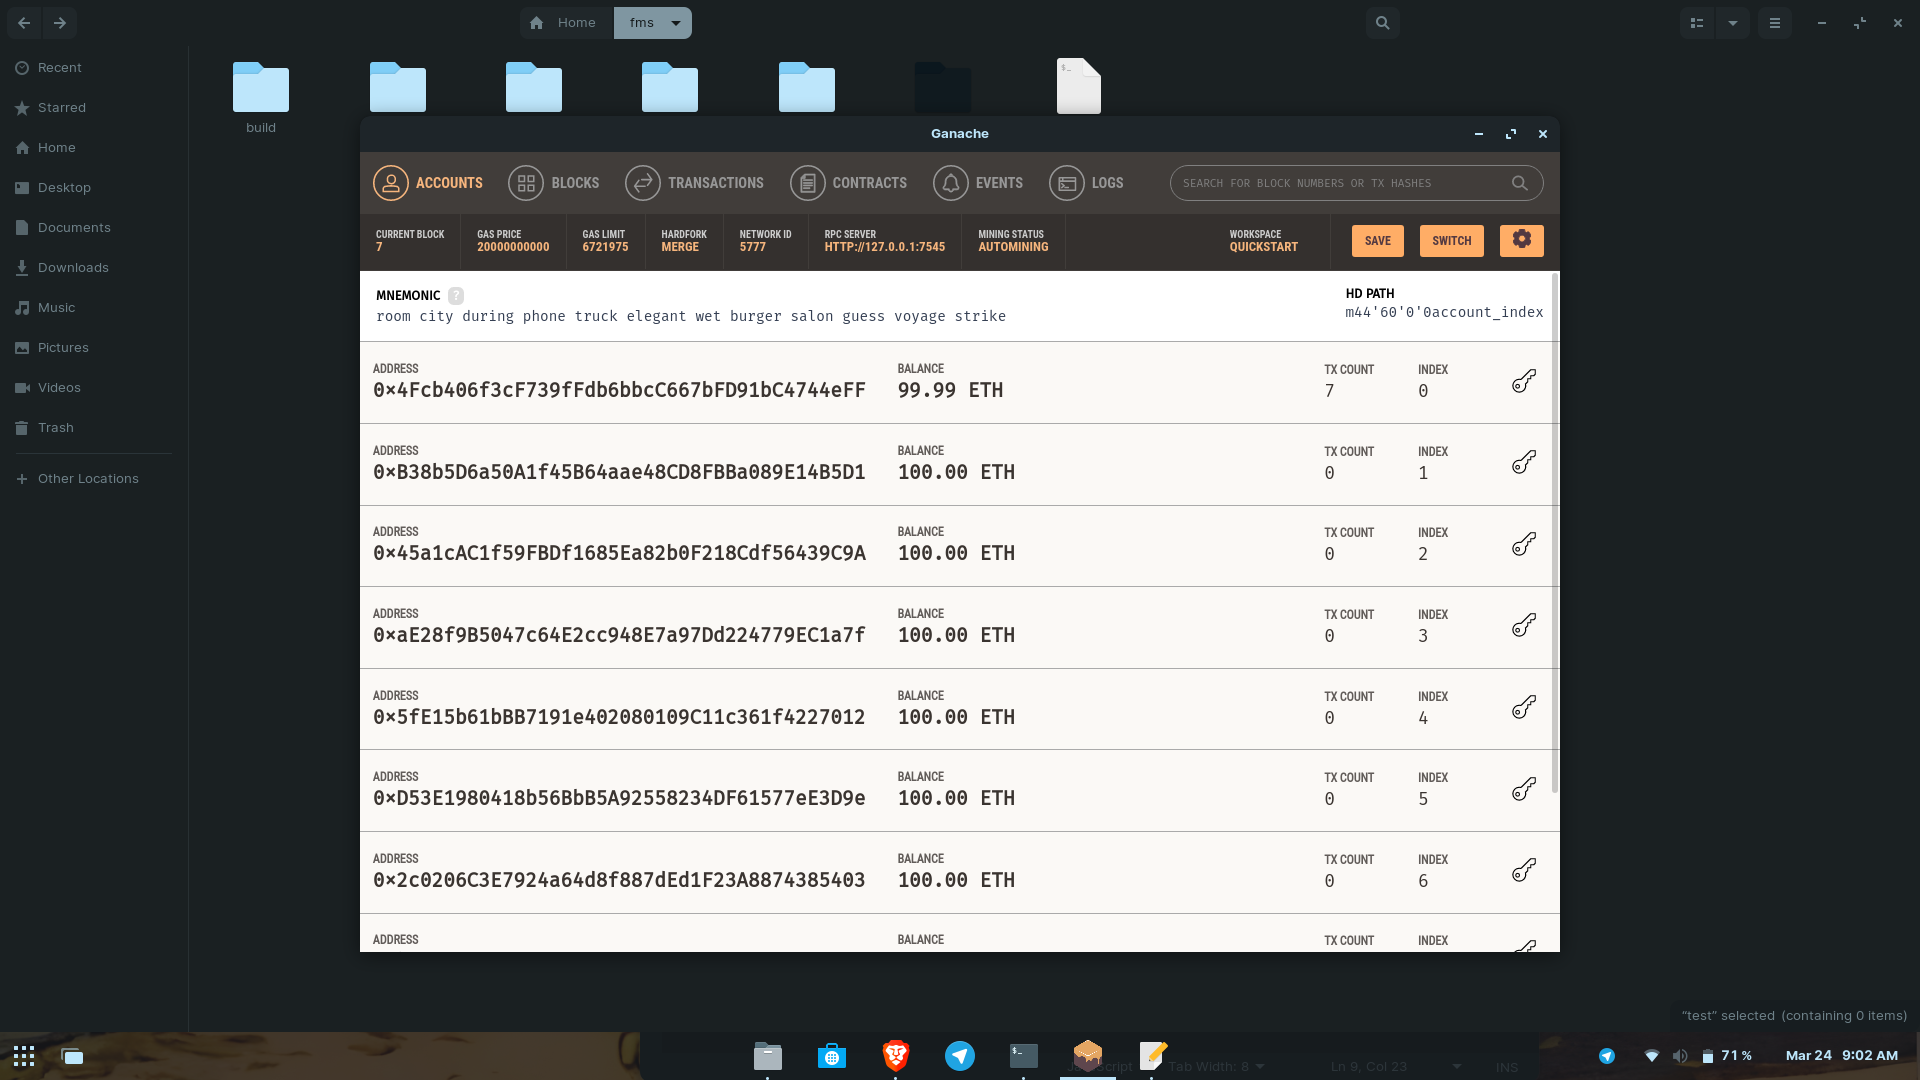Open the file manager search icon
This screenshot has height=1080, width=1920.
[x=1382, y=22]
